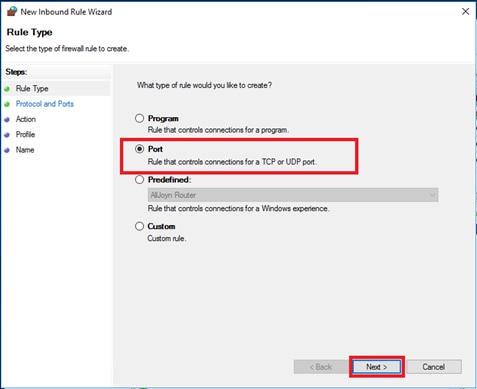Go to Protocol and Ports step

(45, 104)
